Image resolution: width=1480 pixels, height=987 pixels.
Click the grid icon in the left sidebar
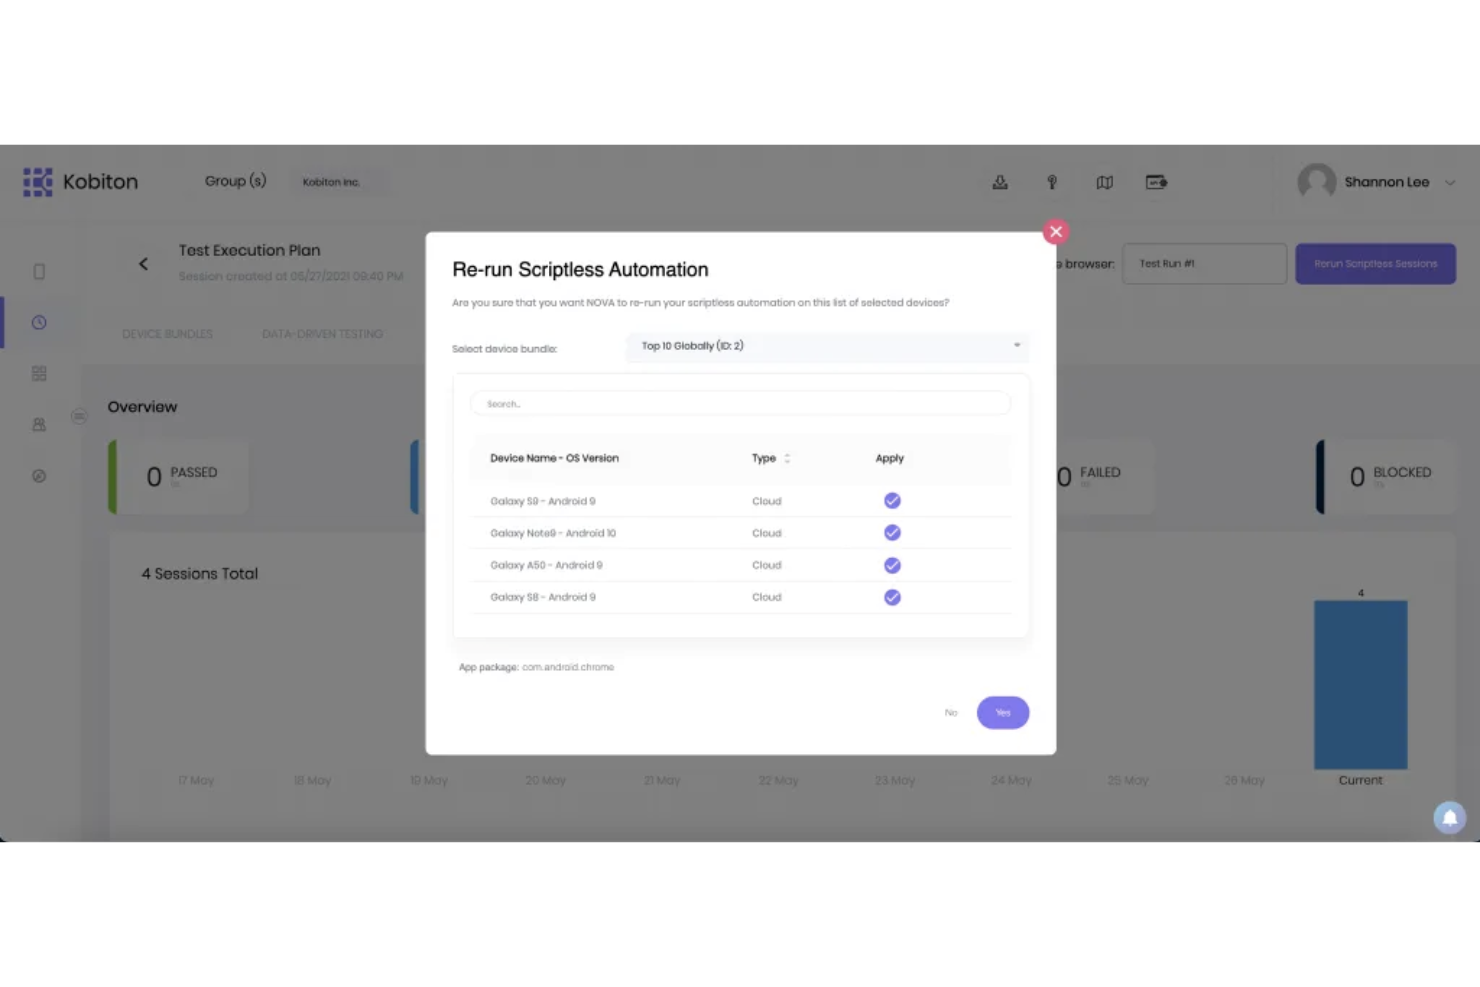click(x=39, y=373)
